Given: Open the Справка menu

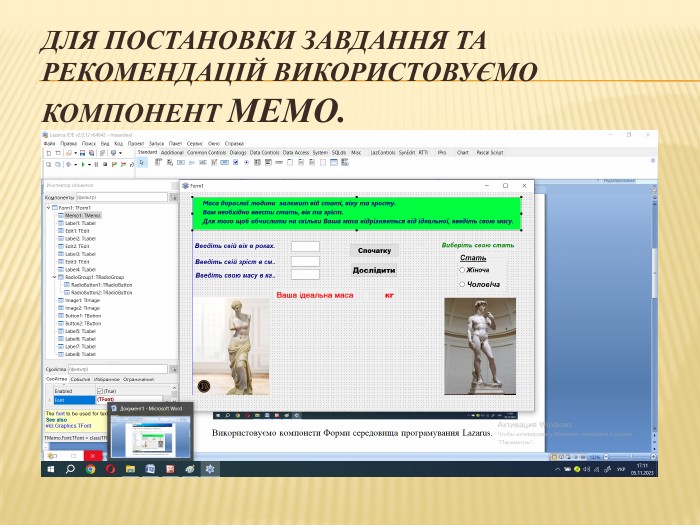Looking at the screenshot, I should coord(234,144).
